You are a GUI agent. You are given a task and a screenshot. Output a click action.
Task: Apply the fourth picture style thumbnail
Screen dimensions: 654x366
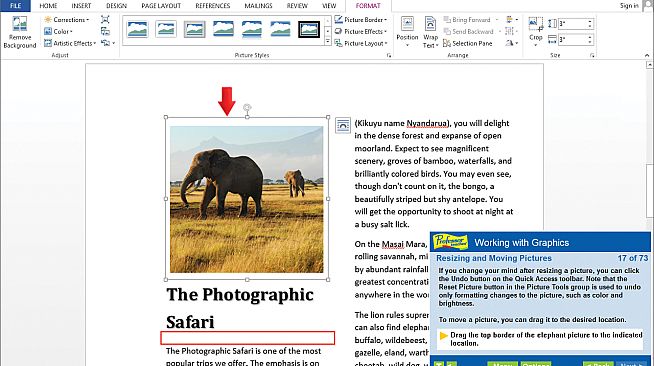point(223,30)
